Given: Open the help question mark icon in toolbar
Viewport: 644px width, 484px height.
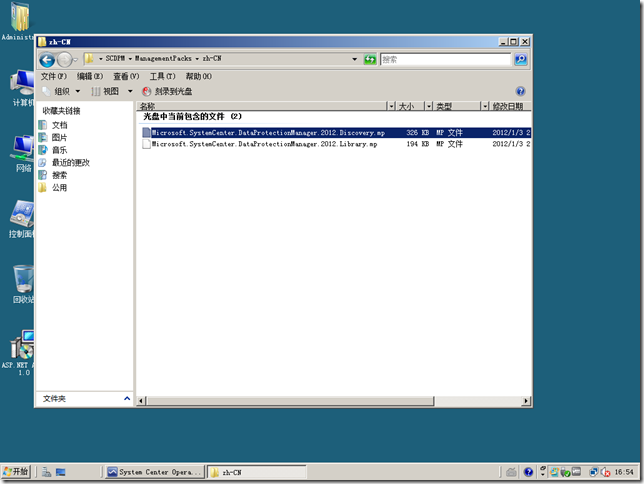Looking at the screenshot, I should [520, 91].
